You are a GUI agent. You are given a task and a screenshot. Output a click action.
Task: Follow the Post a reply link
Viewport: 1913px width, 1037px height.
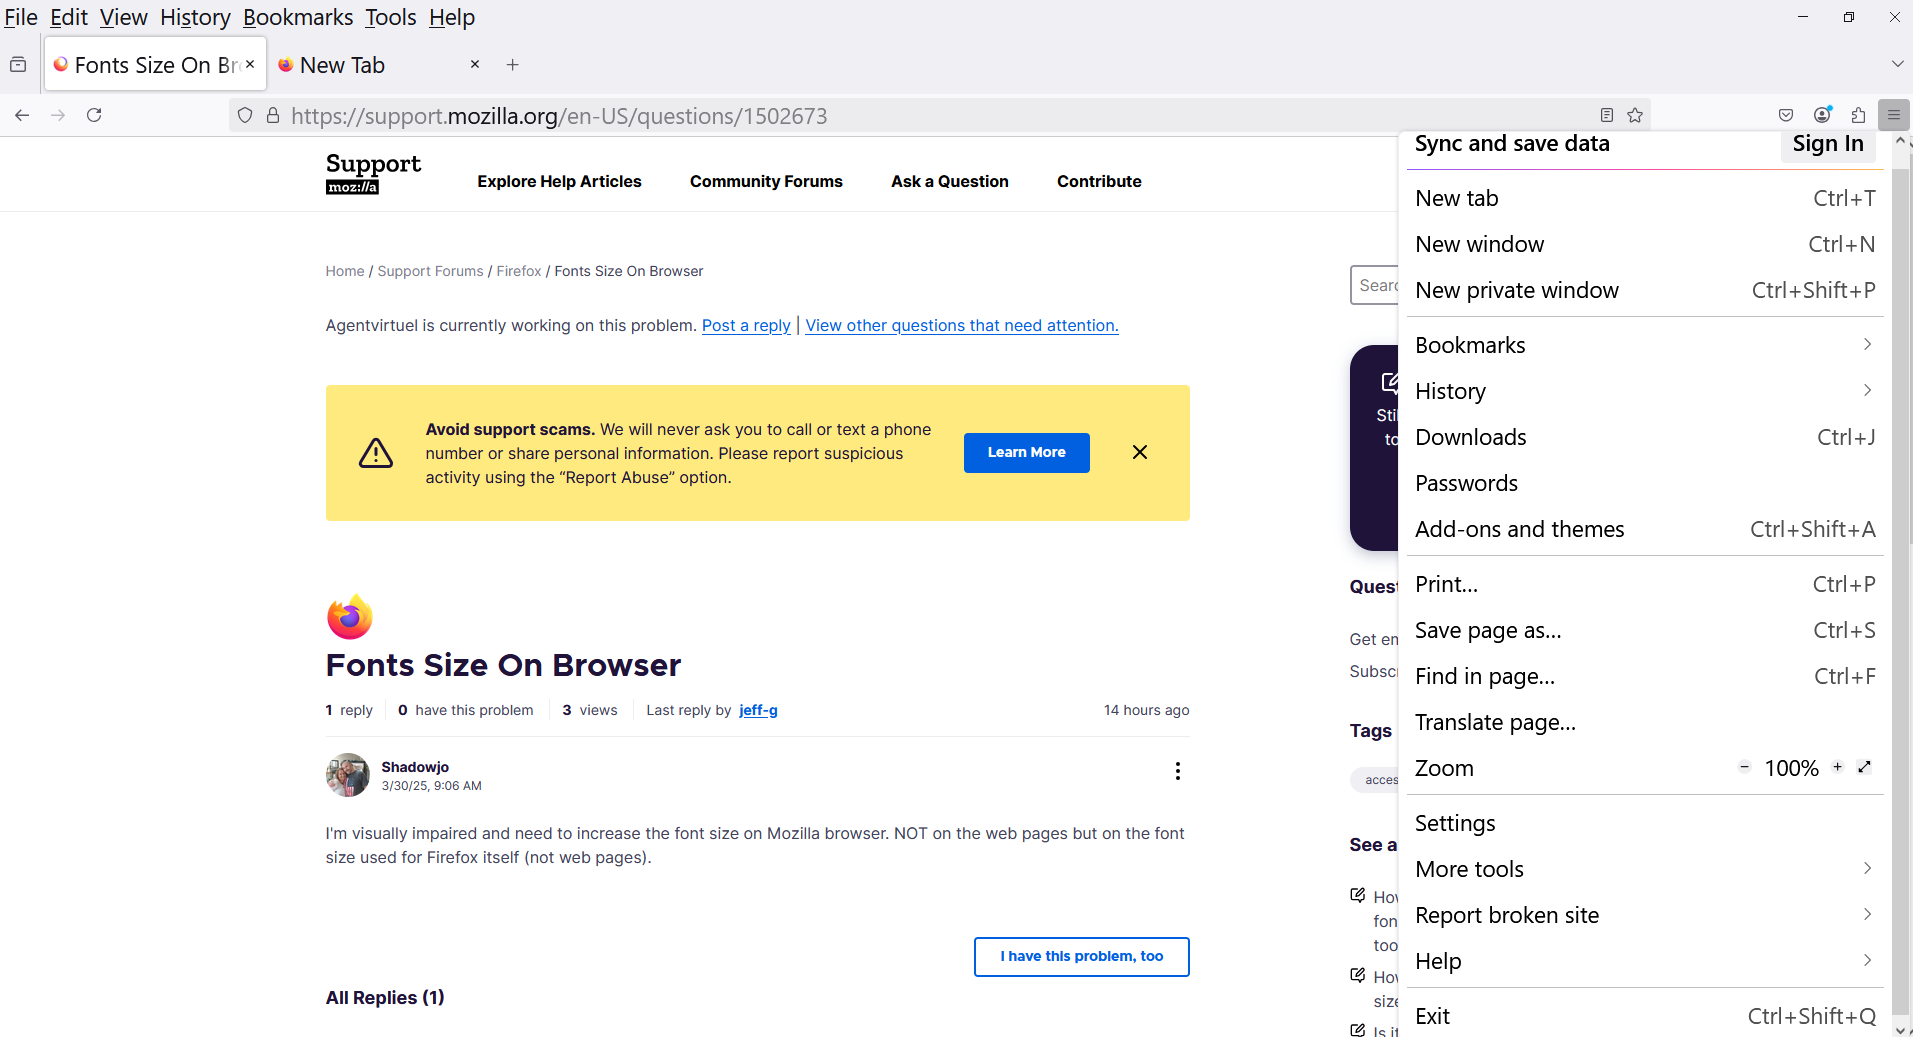(746, 325)
